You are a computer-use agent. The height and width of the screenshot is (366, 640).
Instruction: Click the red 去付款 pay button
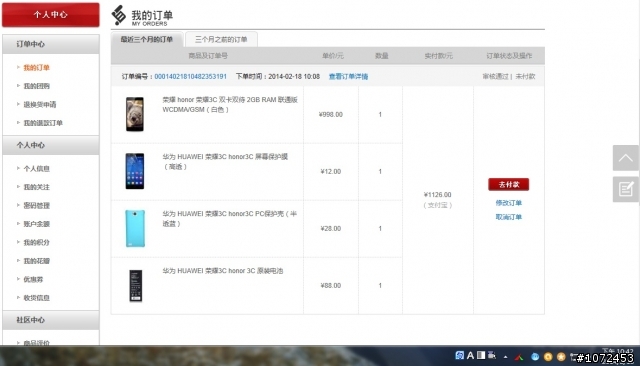coord(509,184)
